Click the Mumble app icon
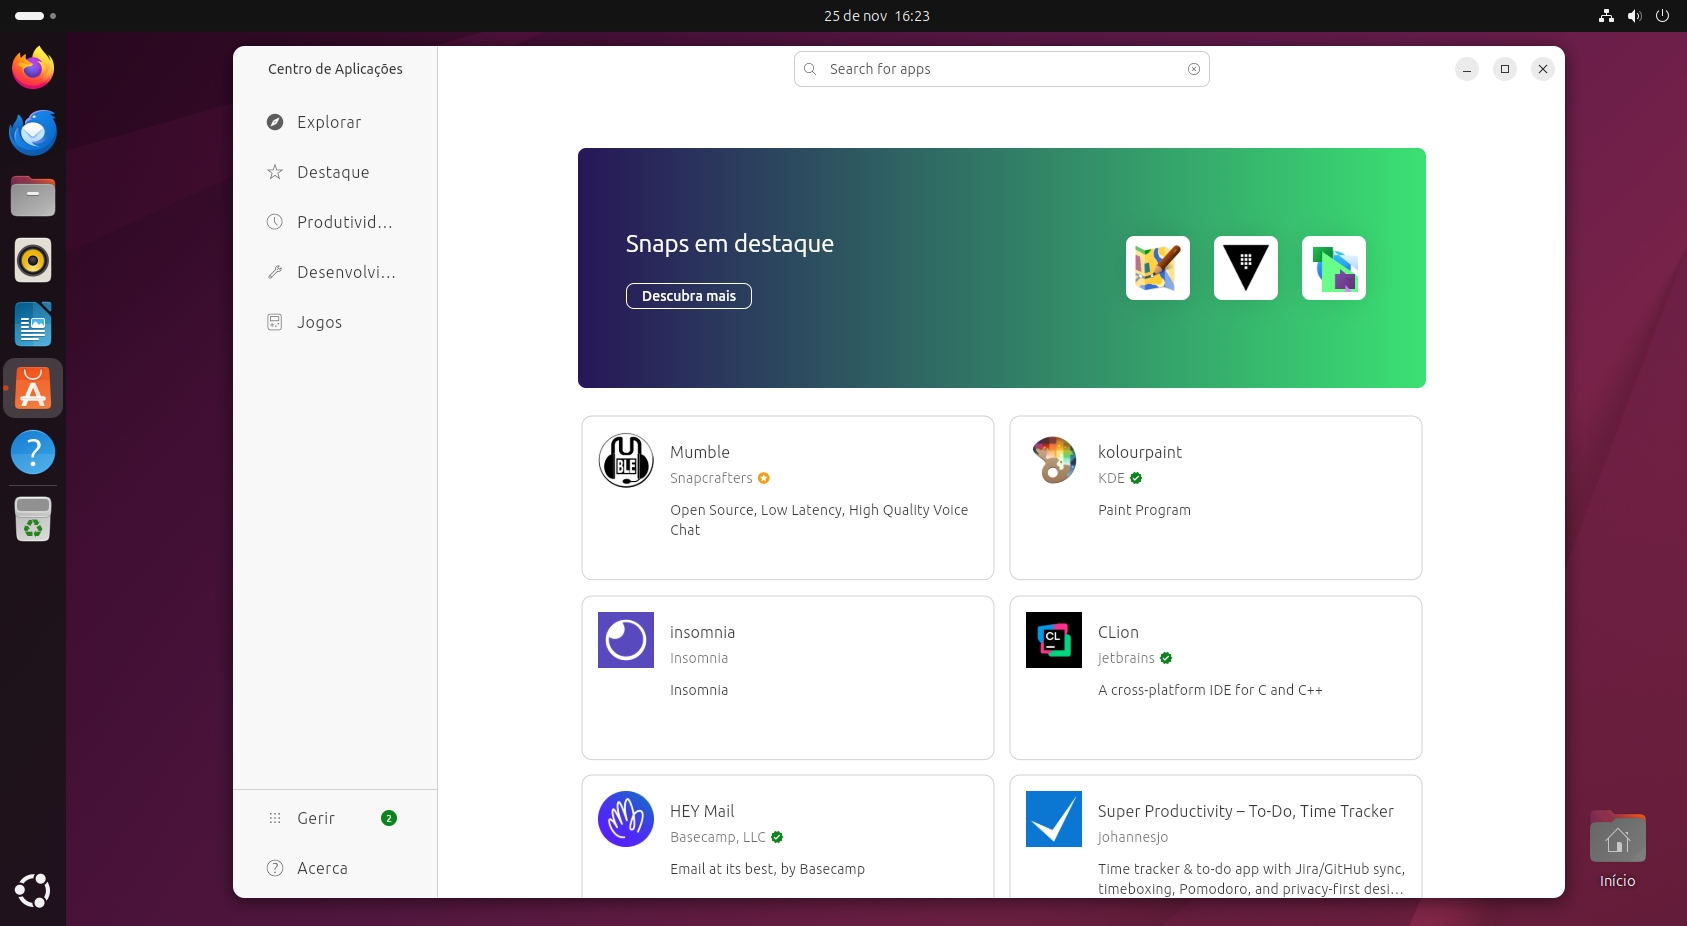The width and height of the screenshot is (1687, 926). (x=625, y=460)
